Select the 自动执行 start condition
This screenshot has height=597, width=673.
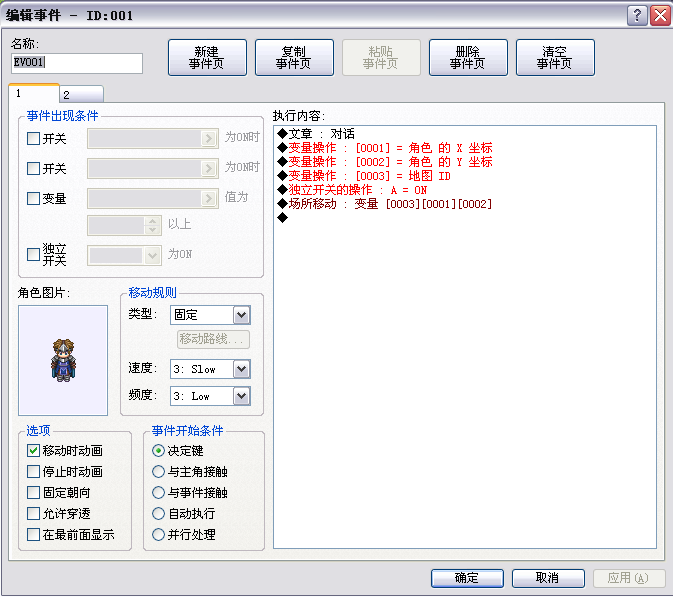coord(158,513)
